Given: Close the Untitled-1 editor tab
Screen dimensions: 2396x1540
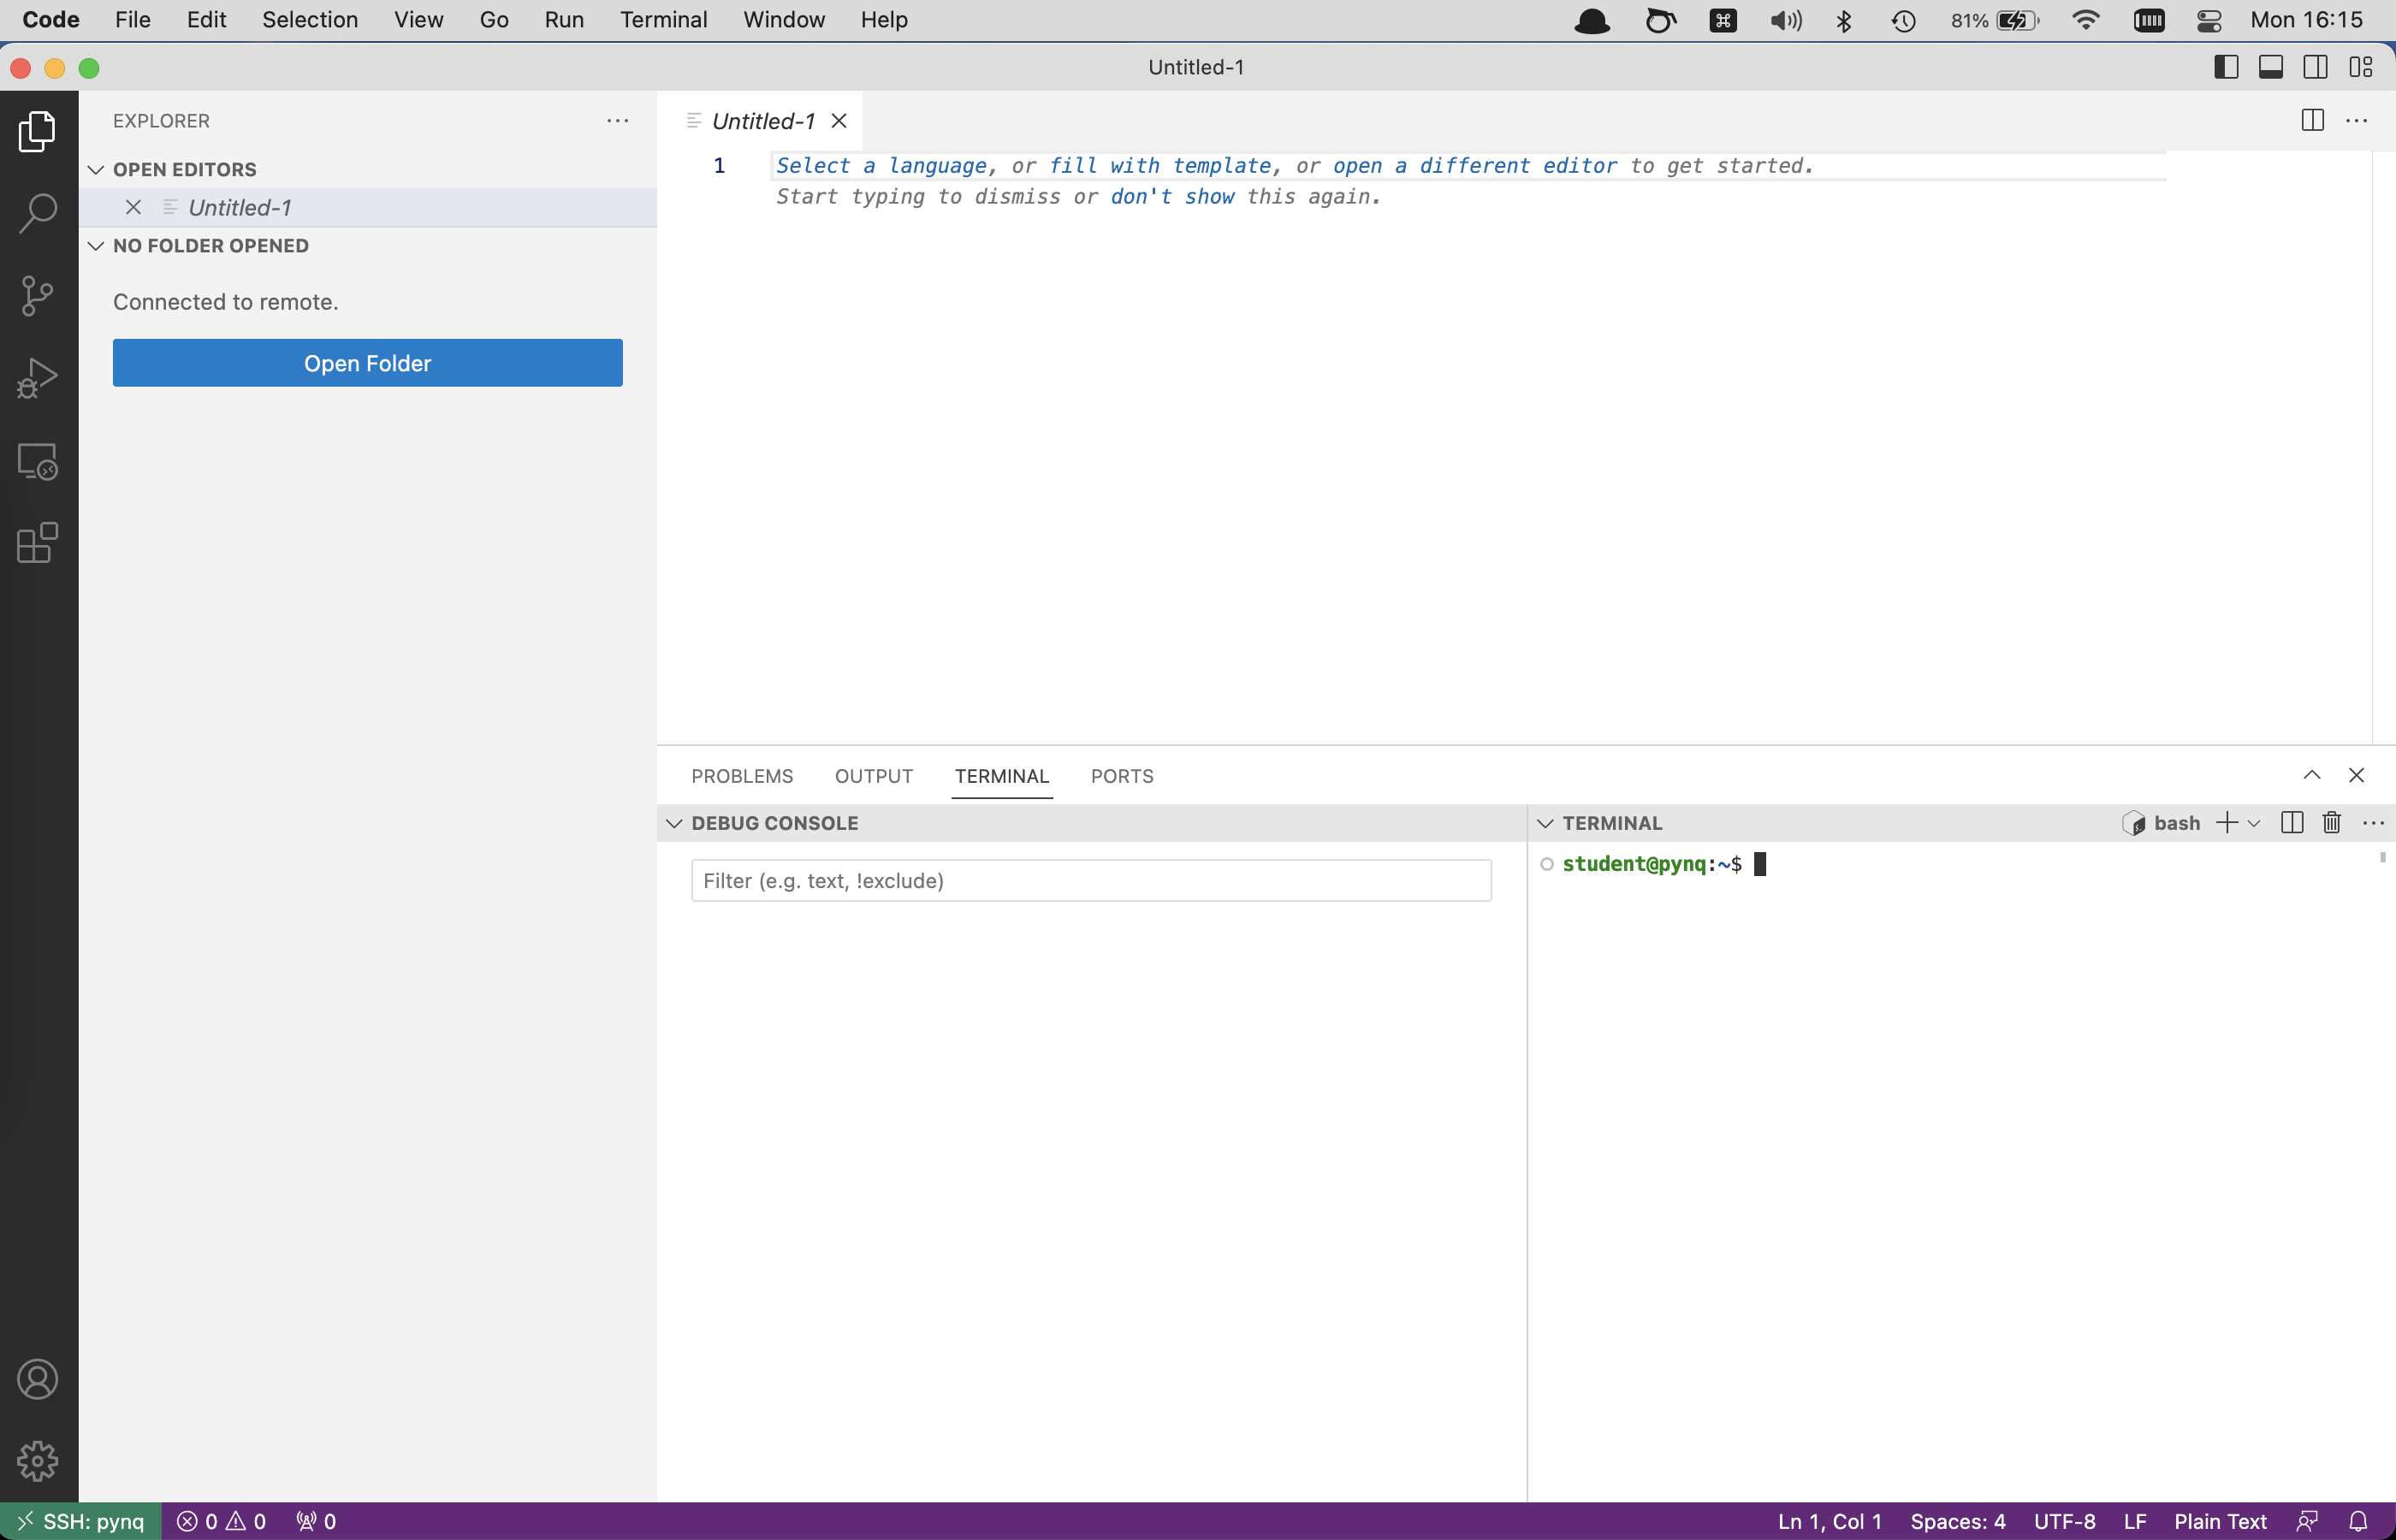Looking at the screenshot, I should coord(839,121).
